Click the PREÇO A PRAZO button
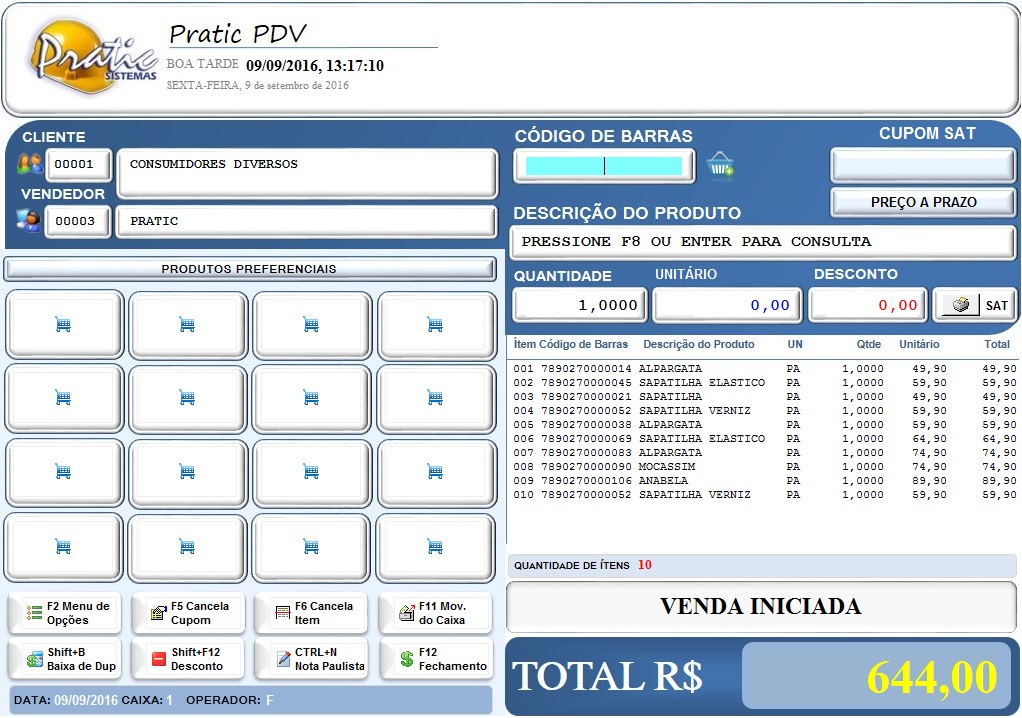This screenshot has width=1022, height=718. (x=923, y=203)
